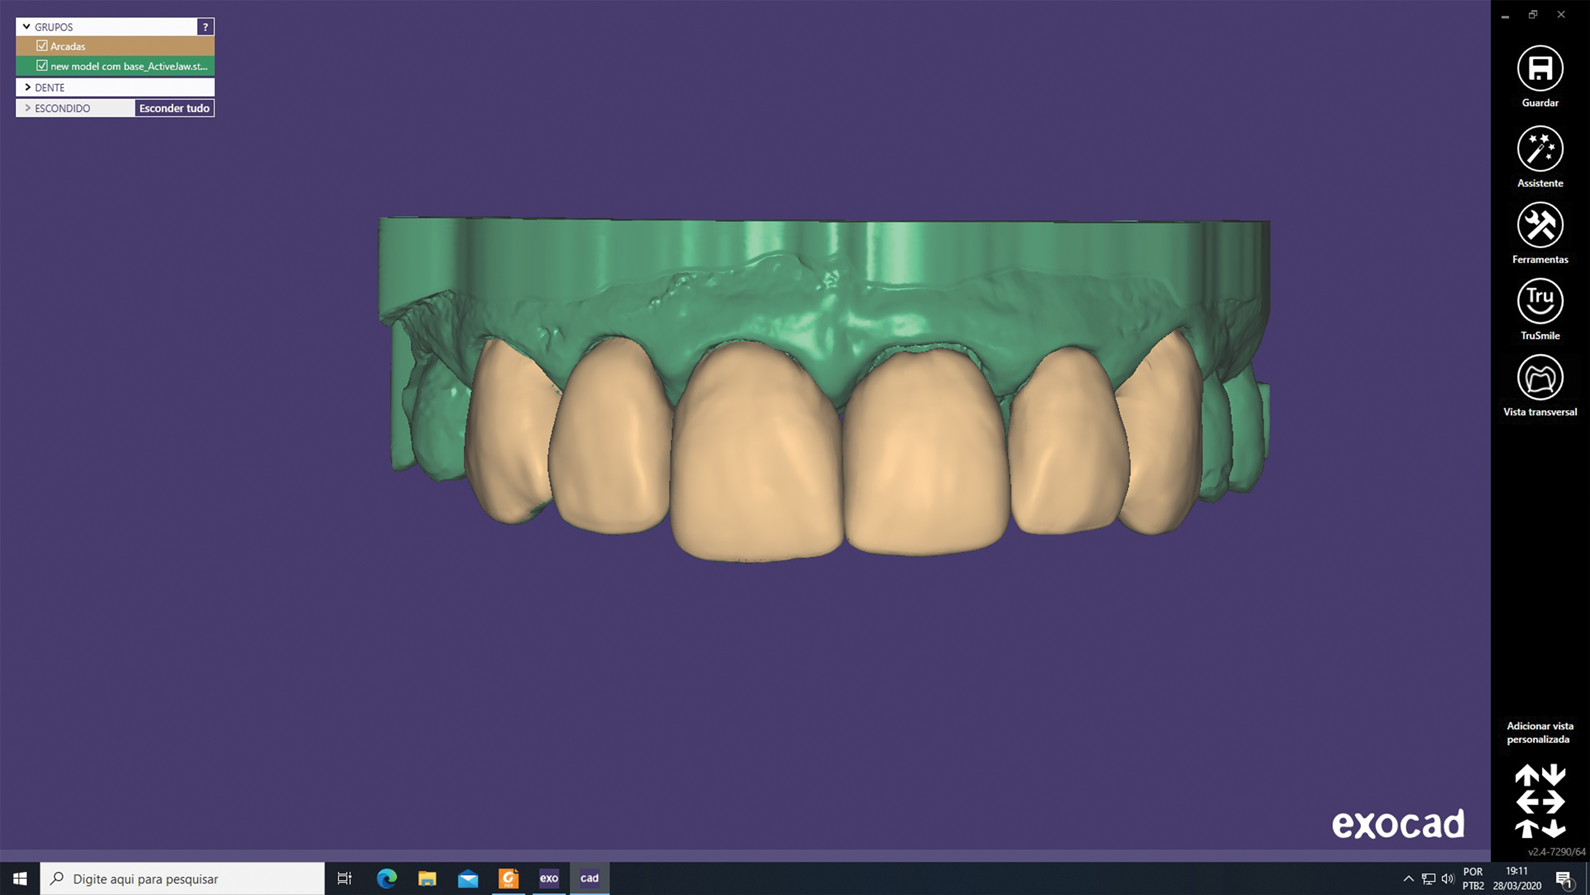The image size is (1590, 895).
Task: Expand the DENTE section
Action: tap(27, 88)
